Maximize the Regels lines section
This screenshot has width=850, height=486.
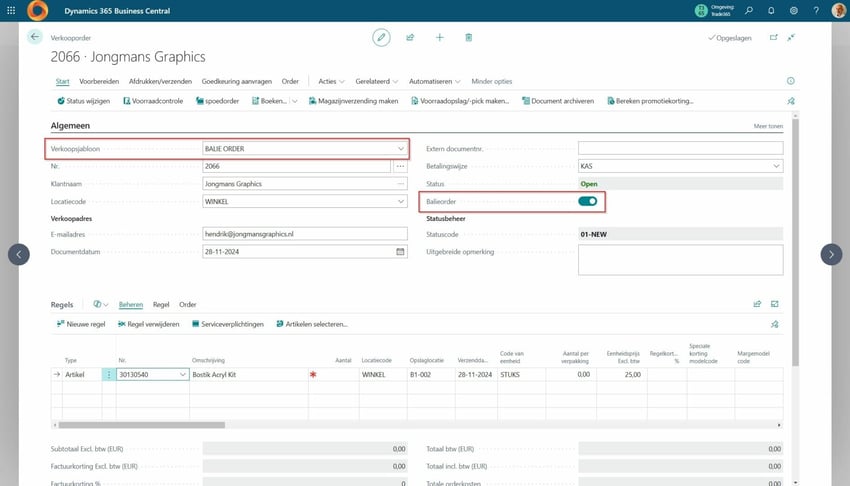775,304
